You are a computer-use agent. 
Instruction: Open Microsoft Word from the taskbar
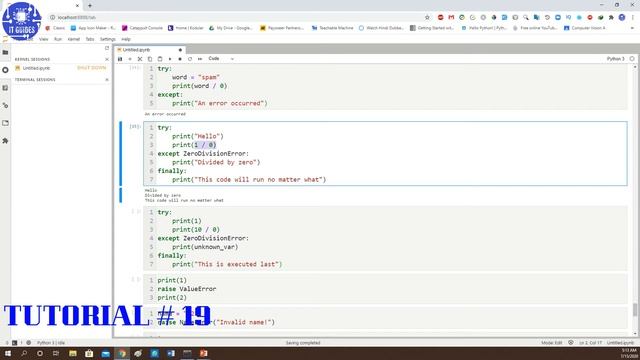pos(171,353)
